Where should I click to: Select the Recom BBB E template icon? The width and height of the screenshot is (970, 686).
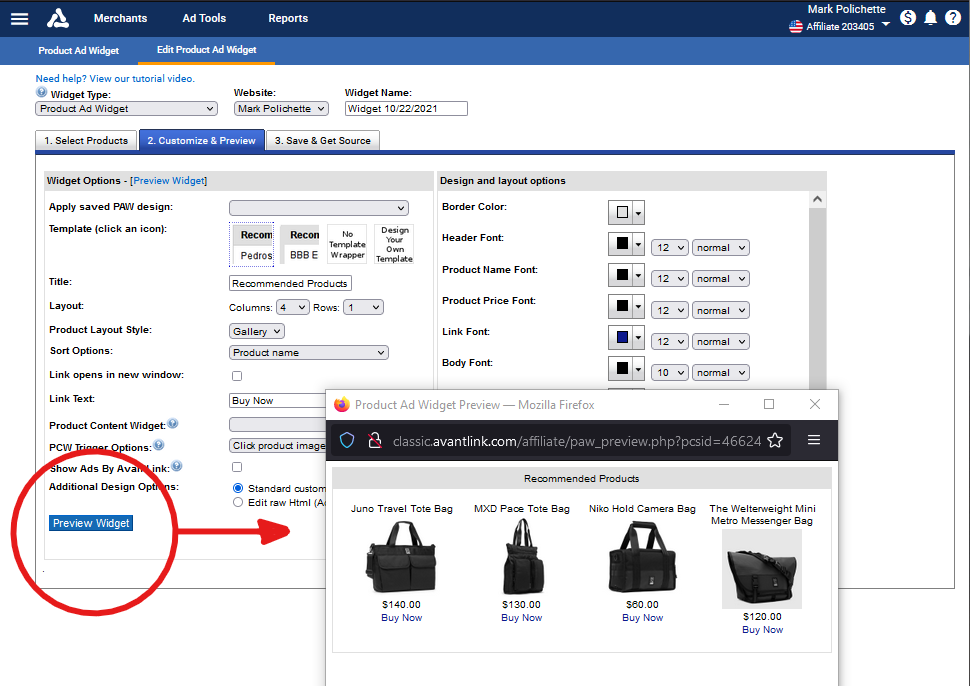coord(300,244)
